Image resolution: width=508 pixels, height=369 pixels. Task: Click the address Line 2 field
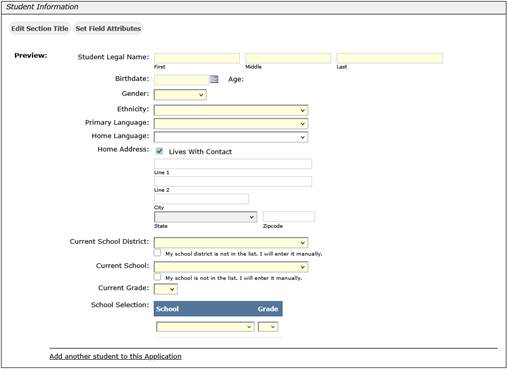[233, 181]
